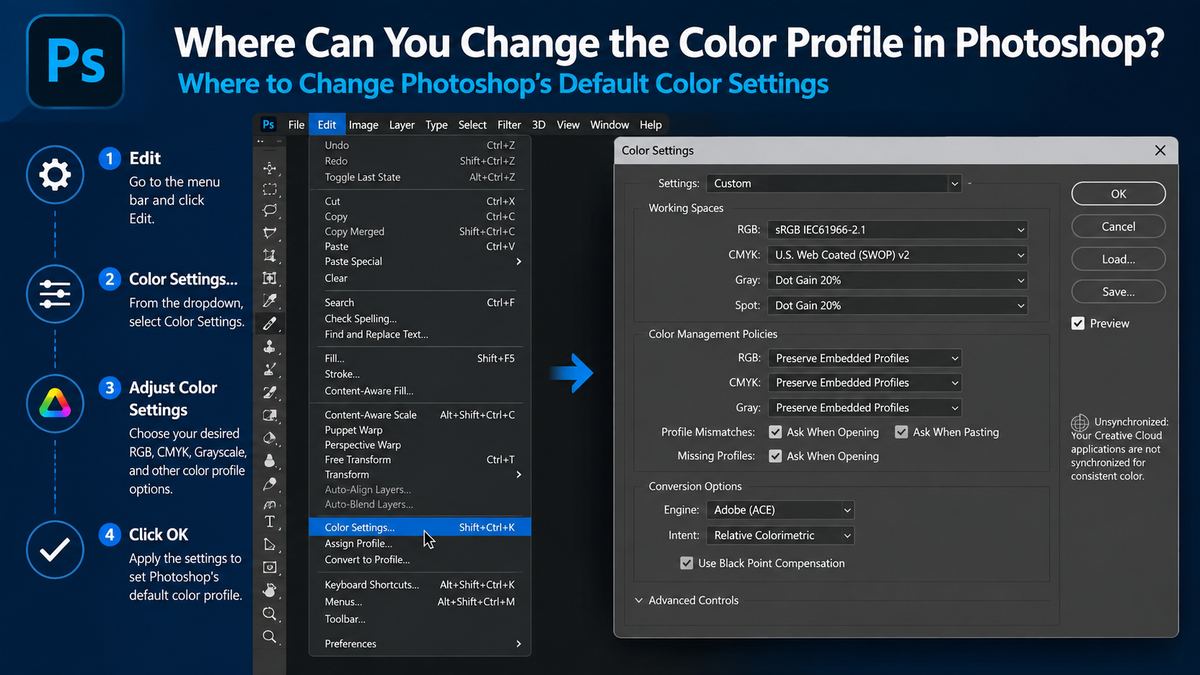Screen dimensions: 1200x675
Task: Click OK in Color Settings dialog
Action: (1118, 194)
